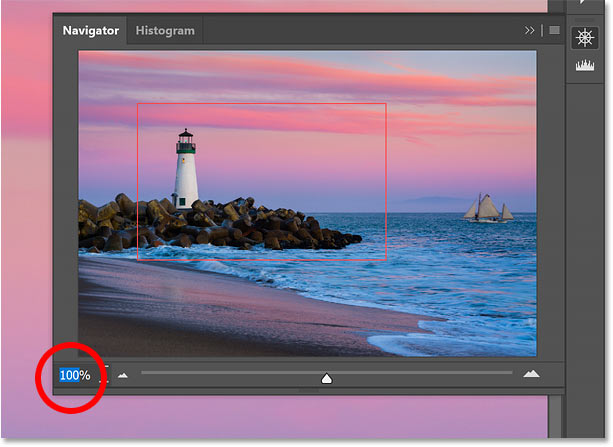Image resolution: width=613 pixels, height=447 pixels.
Task: Click the Zoom Out small mountains icon
Action: click(123, 375)
